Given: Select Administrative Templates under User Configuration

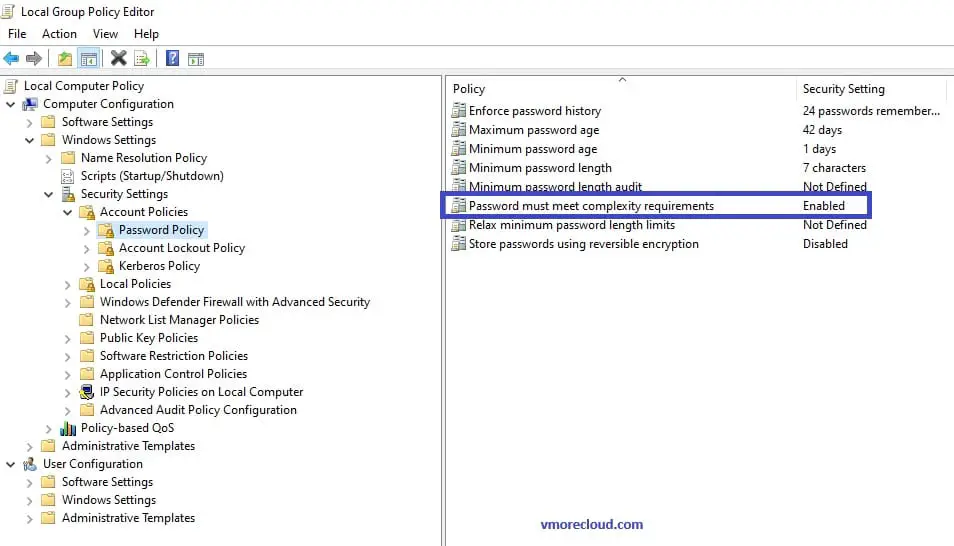Looking at the screenshot, I should (128, 518).
